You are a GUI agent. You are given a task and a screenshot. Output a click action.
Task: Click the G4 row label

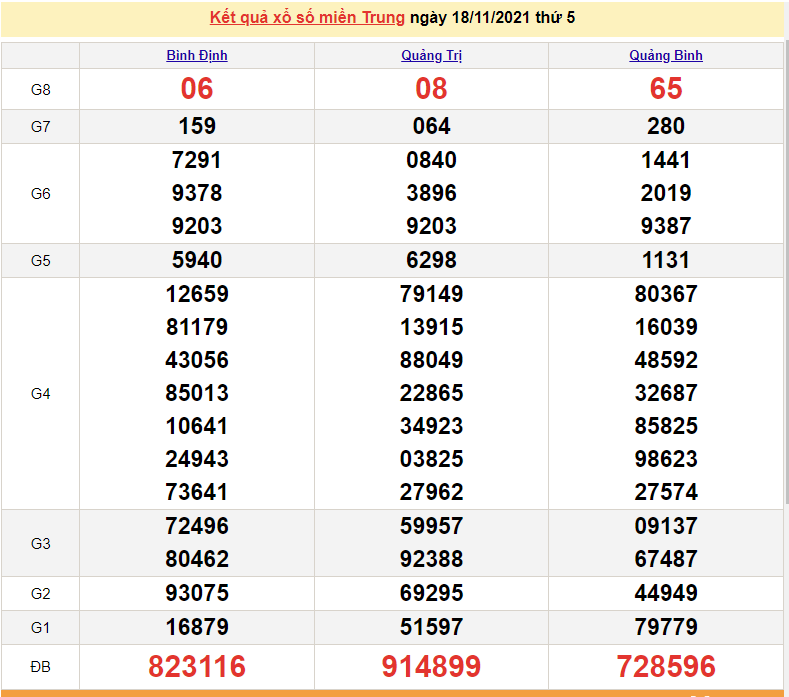tap(40, 394)
